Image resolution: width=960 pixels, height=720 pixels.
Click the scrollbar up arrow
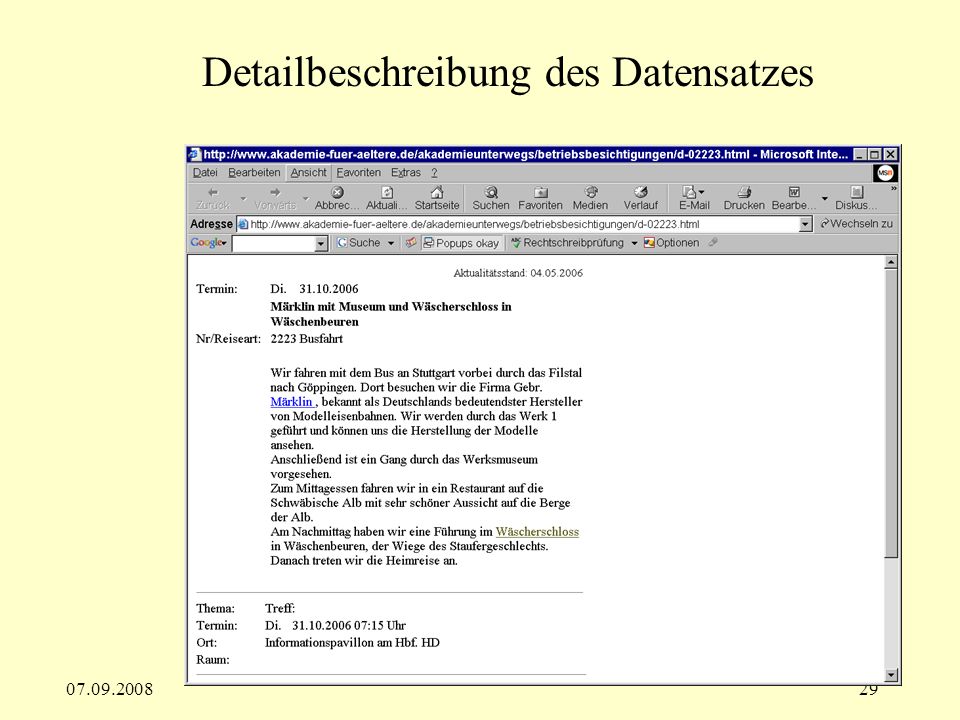pyautogui.click(x=891, y=262)
